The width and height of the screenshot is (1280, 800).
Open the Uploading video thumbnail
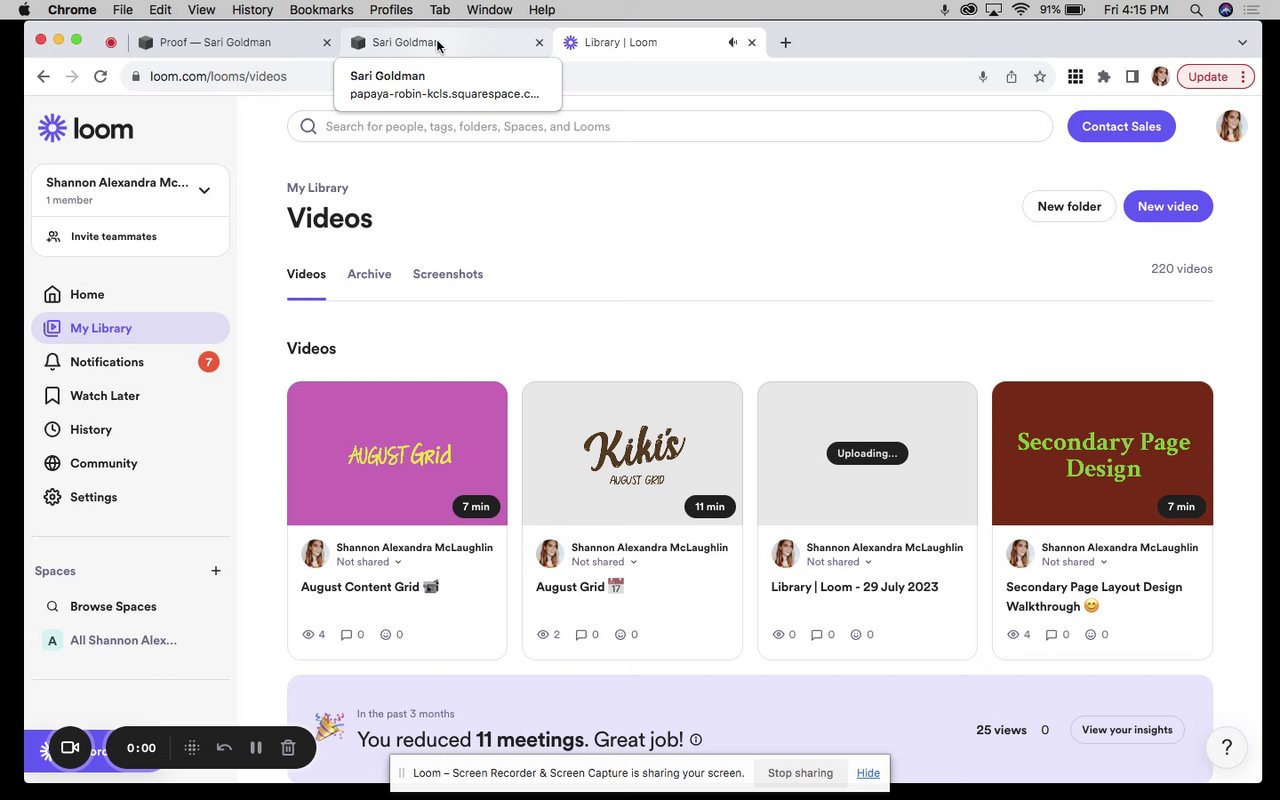point(867,453)
